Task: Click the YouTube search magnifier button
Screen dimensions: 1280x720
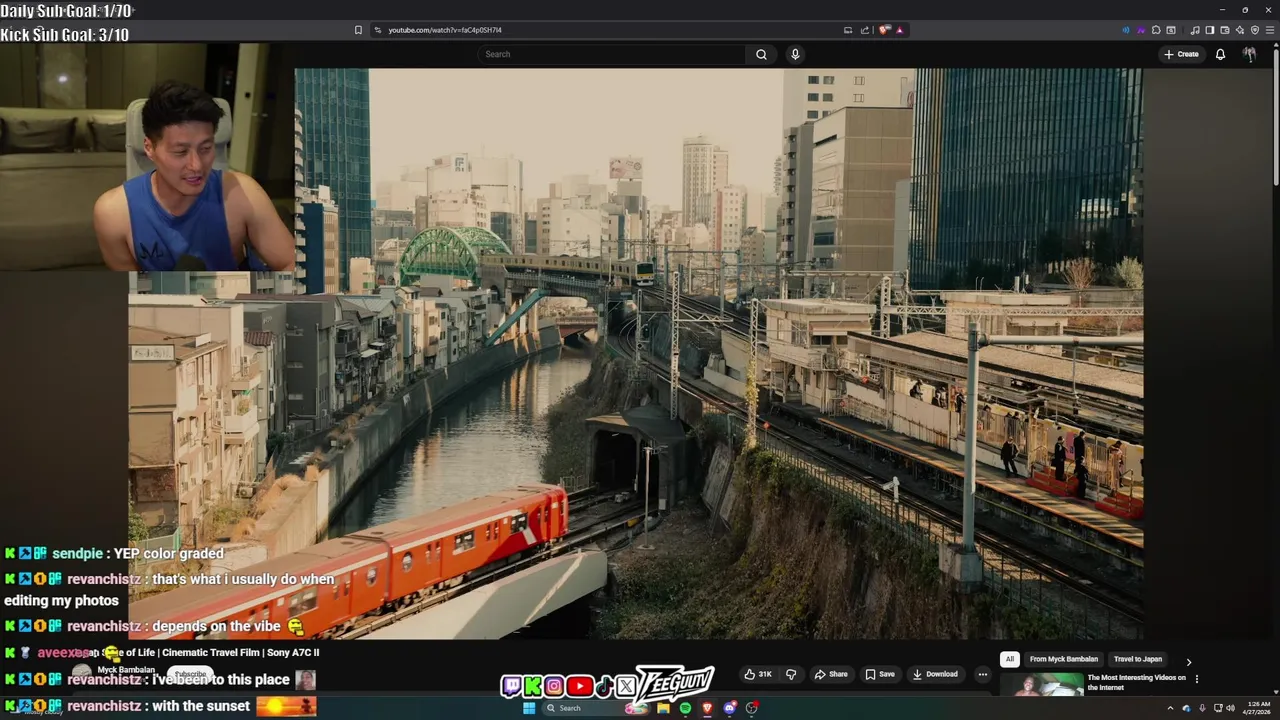Action: click(761, 54)
